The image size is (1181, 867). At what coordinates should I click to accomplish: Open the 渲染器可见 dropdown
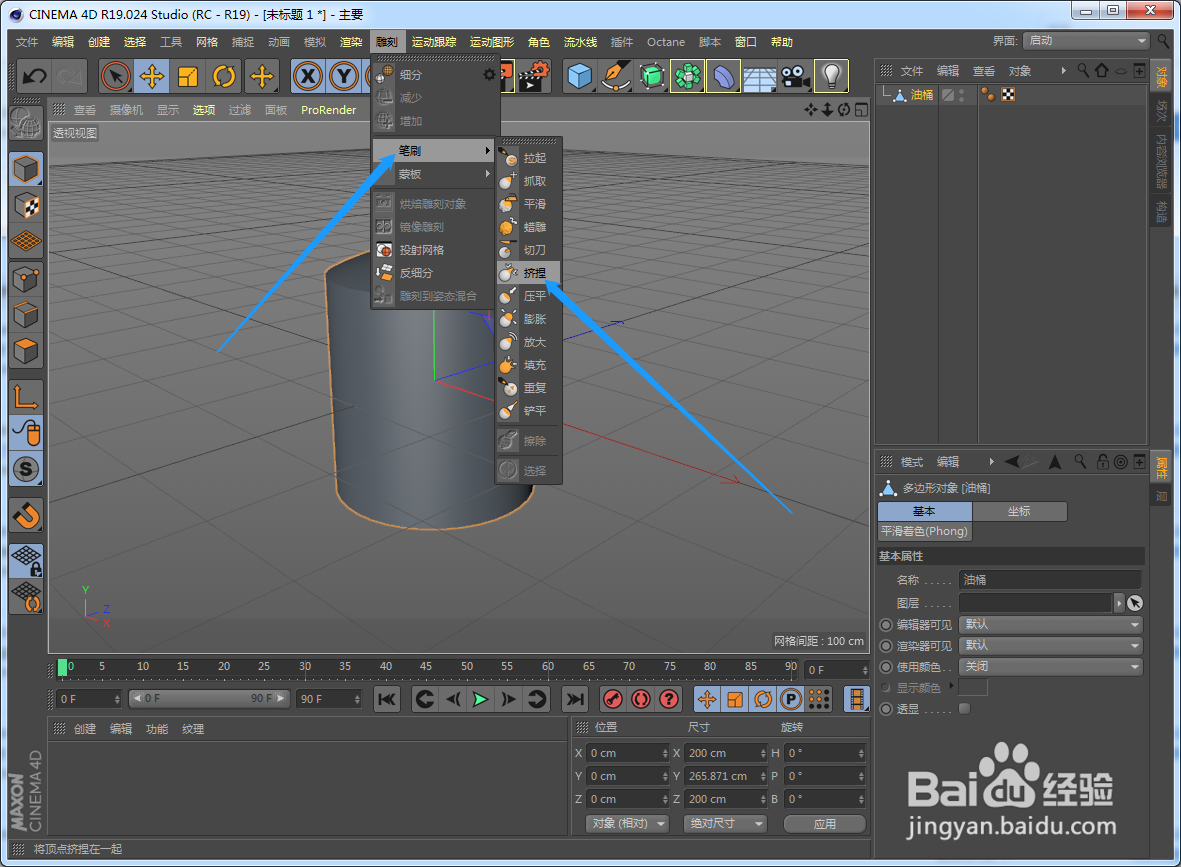[x=1051, y=646]
